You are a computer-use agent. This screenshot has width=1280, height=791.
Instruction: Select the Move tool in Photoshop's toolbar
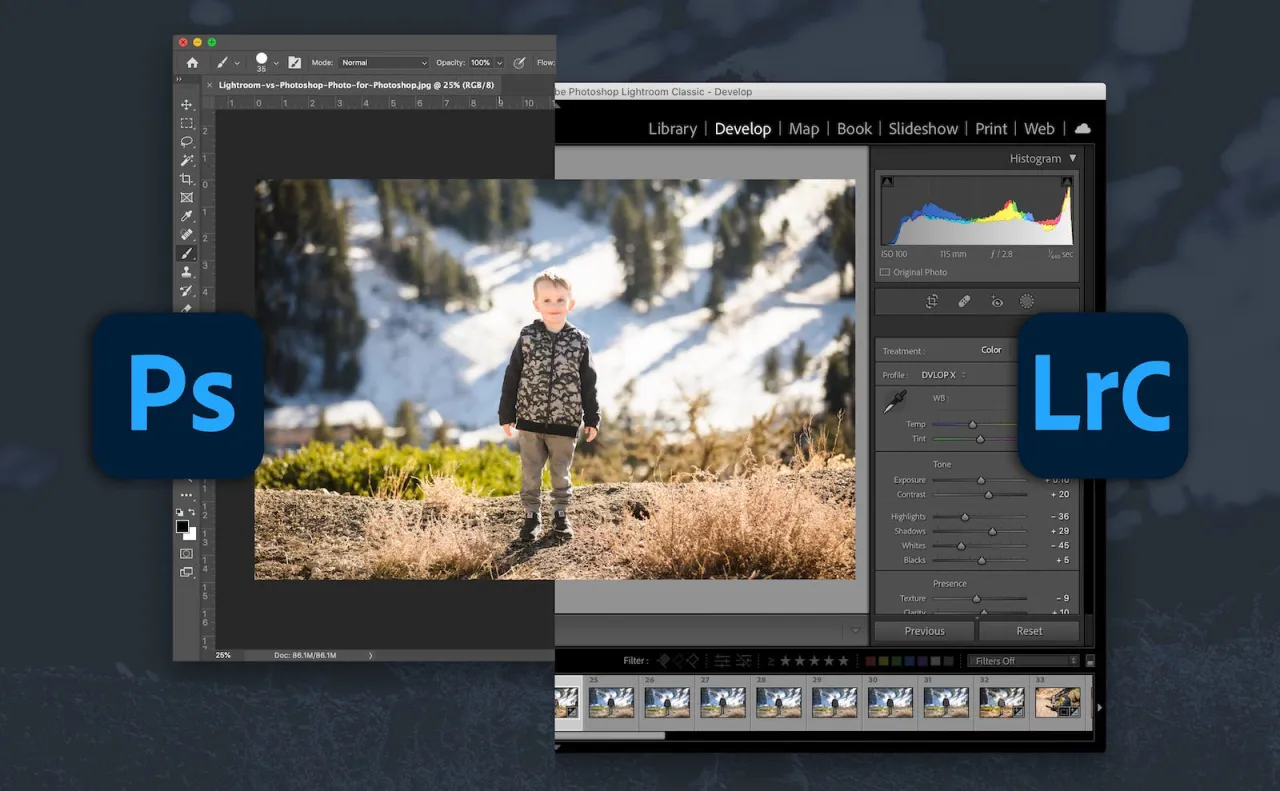[x=186, y=104]
